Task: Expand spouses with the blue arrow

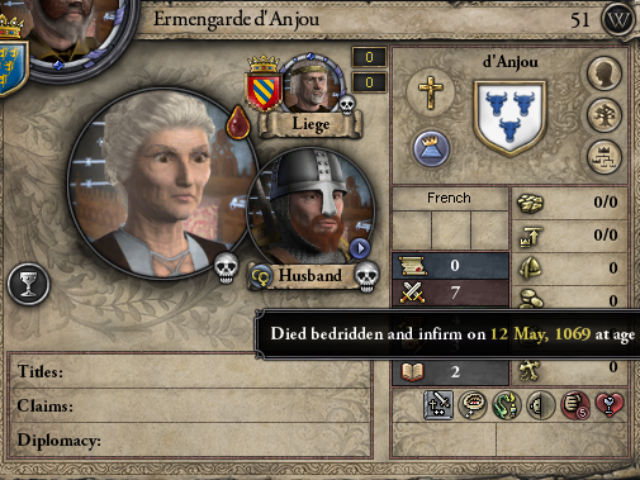Action: tap(360, 248)
